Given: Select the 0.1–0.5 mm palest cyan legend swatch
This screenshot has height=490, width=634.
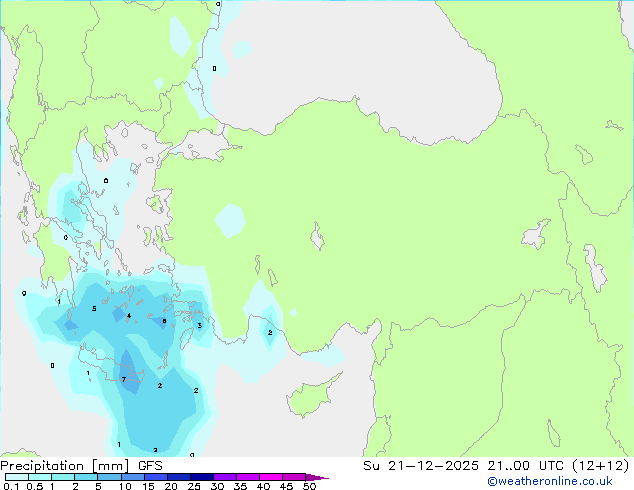Looking at the screenshot, I should pos(17,477).
